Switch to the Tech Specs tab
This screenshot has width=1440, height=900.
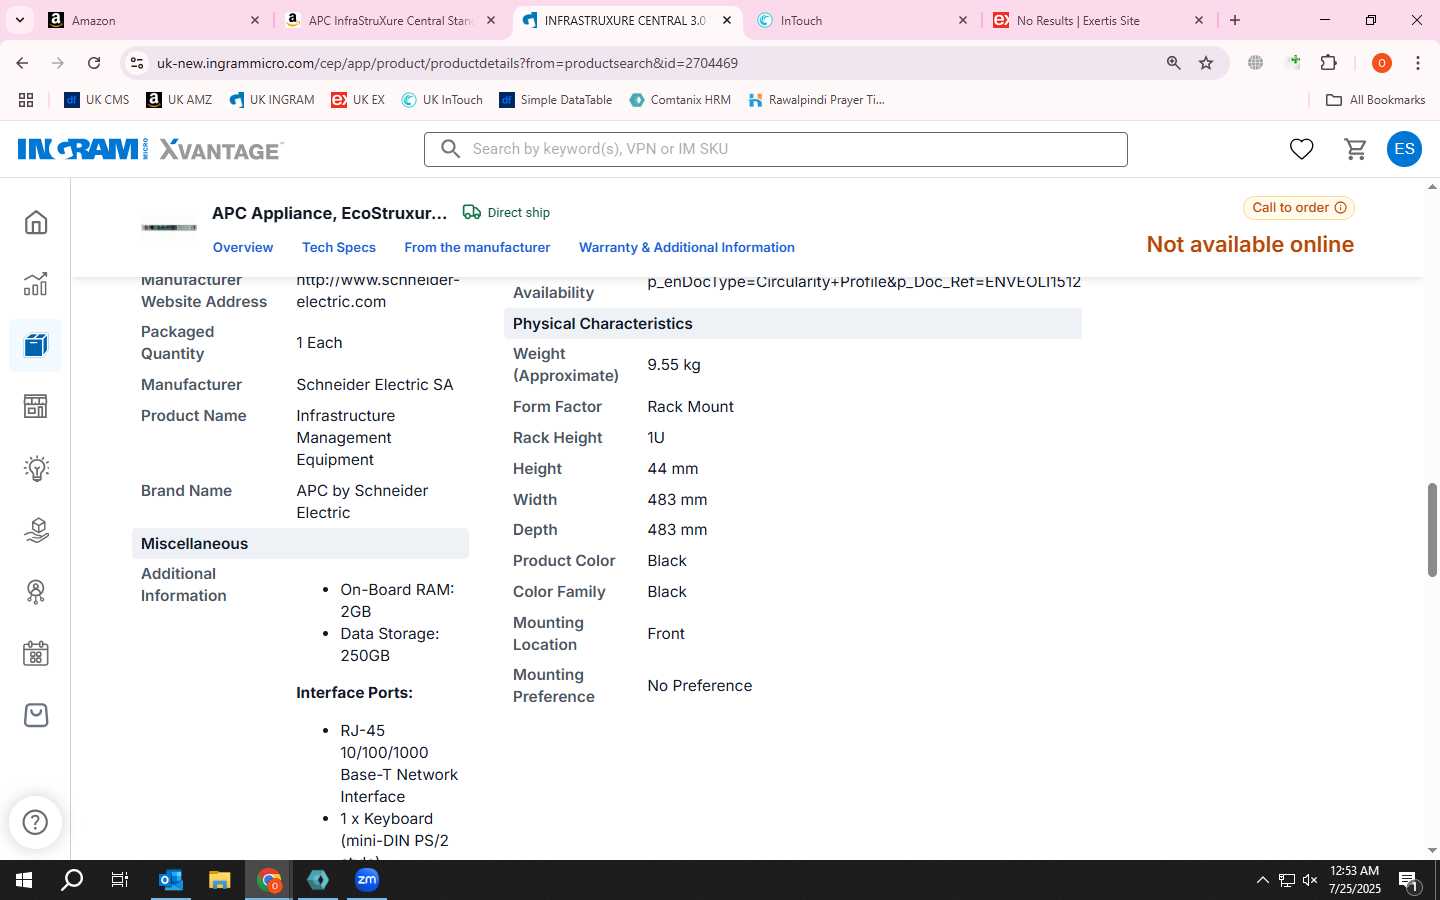click(339, 247)
